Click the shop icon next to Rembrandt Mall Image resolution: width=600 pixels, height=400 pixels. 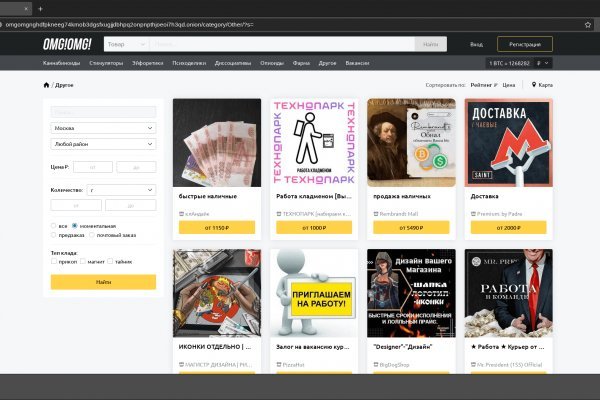coord(376,214)
